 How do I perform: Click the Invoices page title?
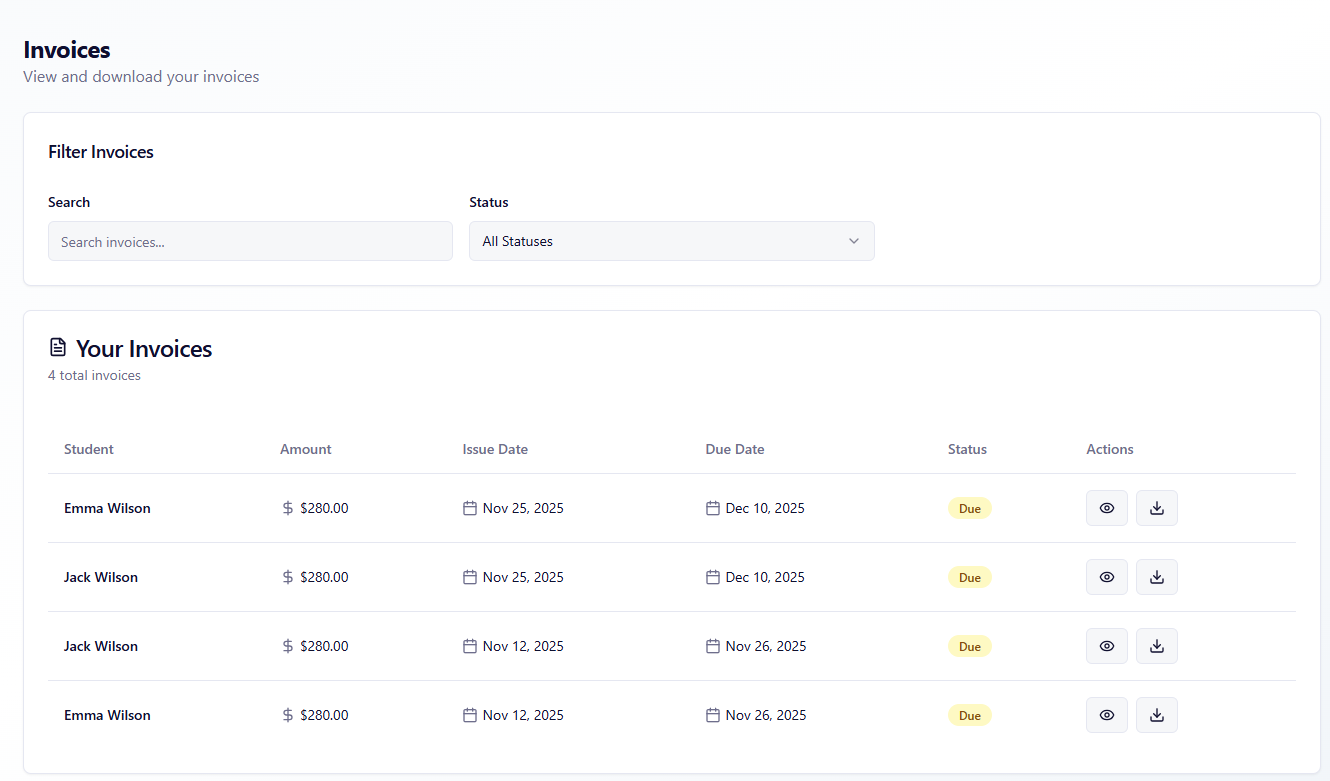pyautogui.click(x=66, y=49)
